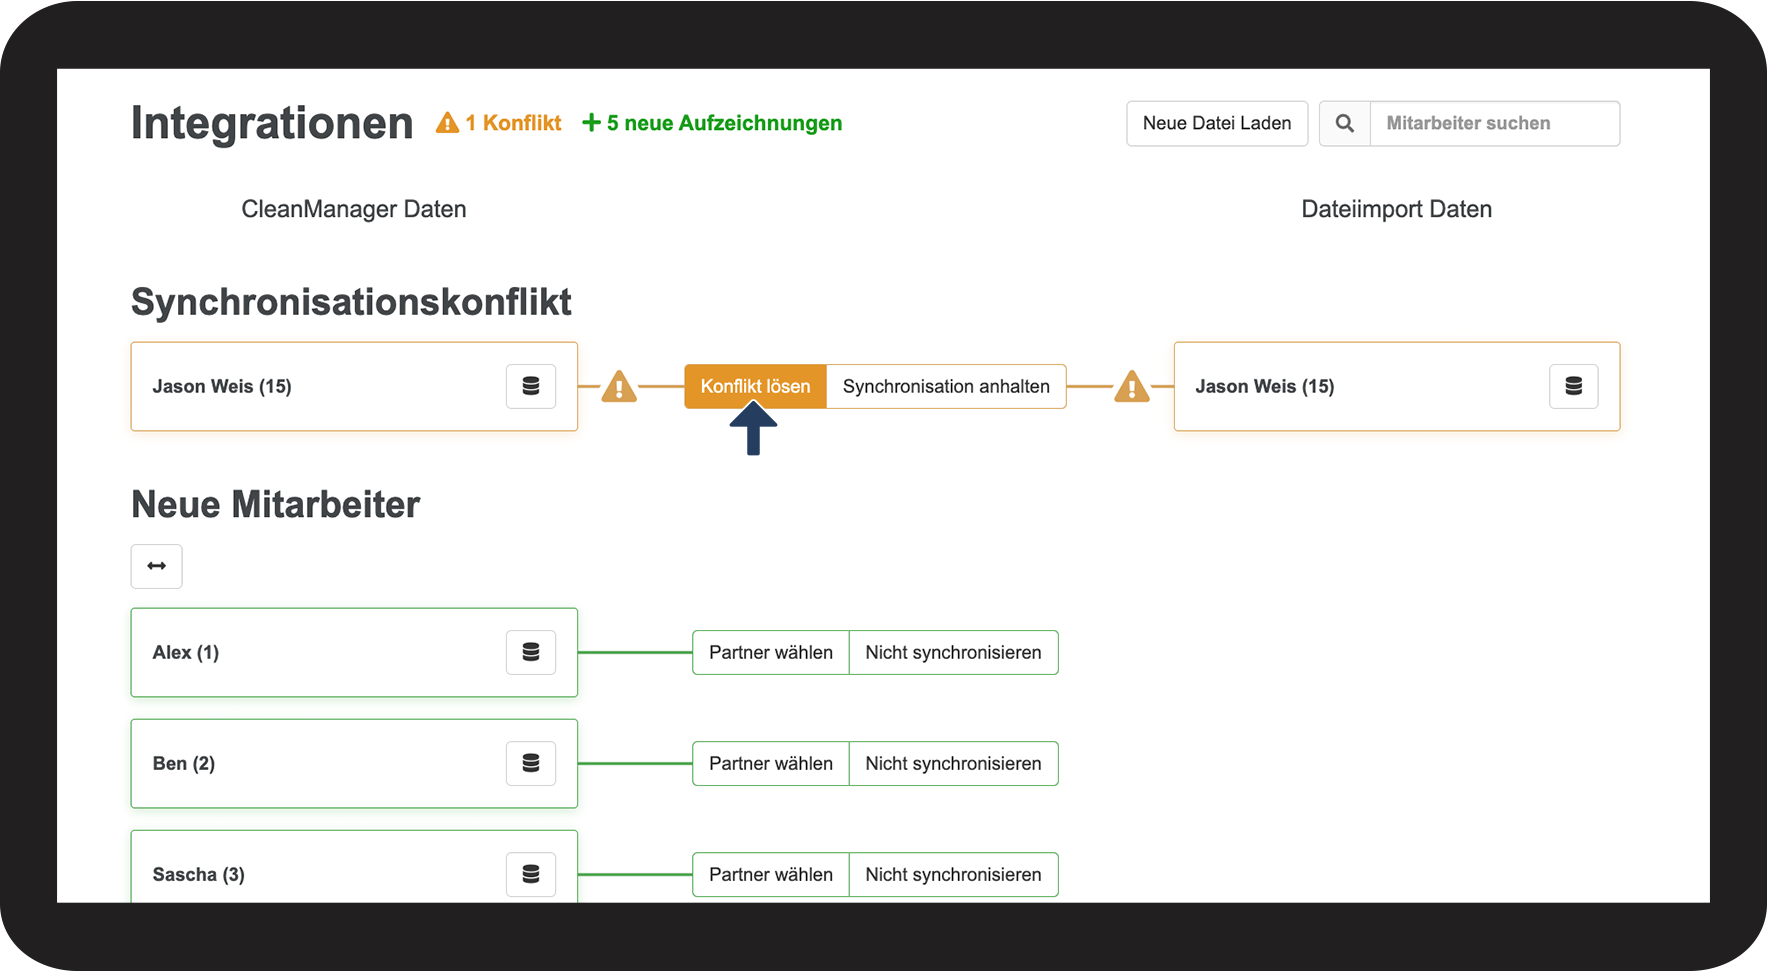Screen dimensions: 1767x971
Task: Click the Synchronisationskonflikt section heading
Action: (x=351, y=302)
